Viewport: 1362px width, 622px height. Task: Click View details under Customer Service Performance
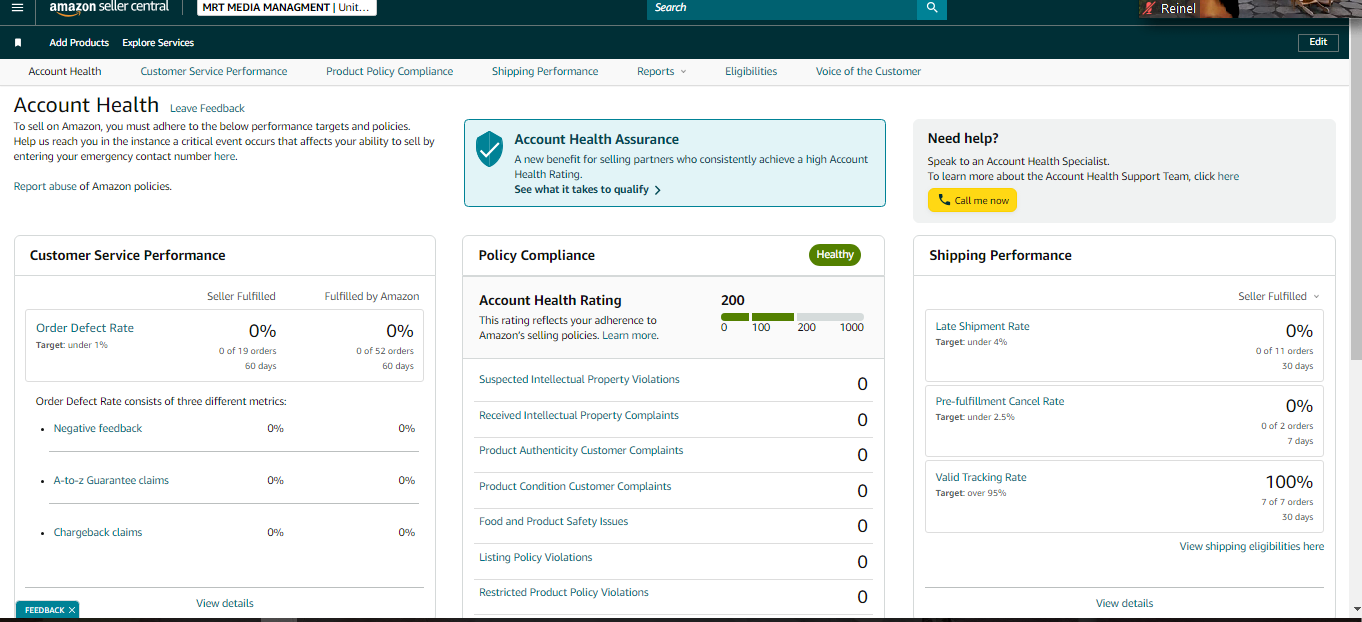point(225,603)
